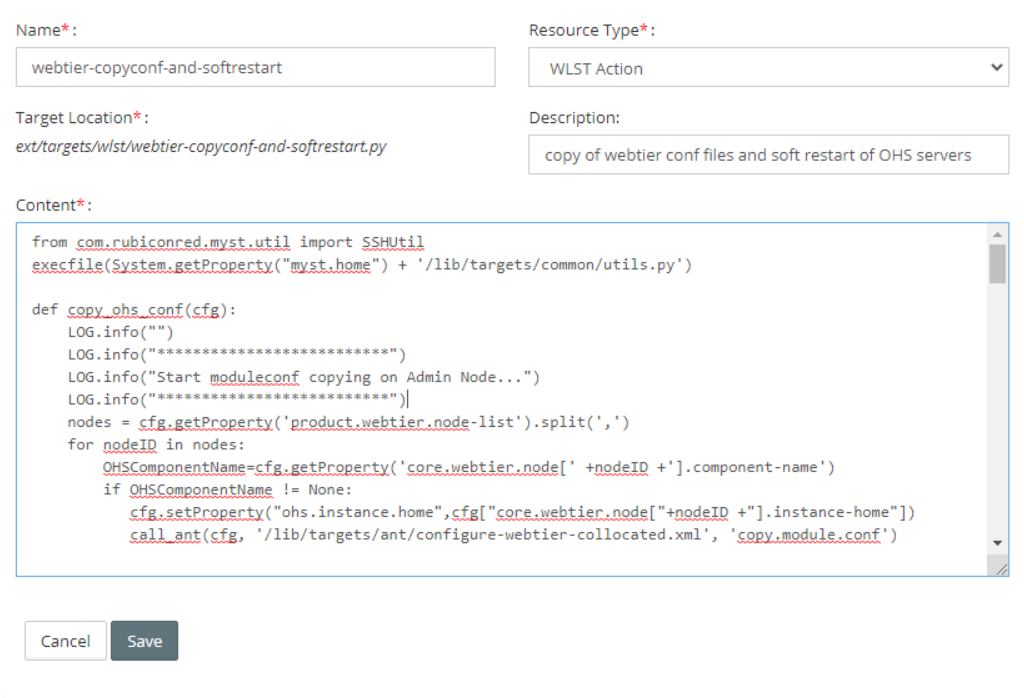
Task: Cancel editing the resource
Action: point(65,641)
